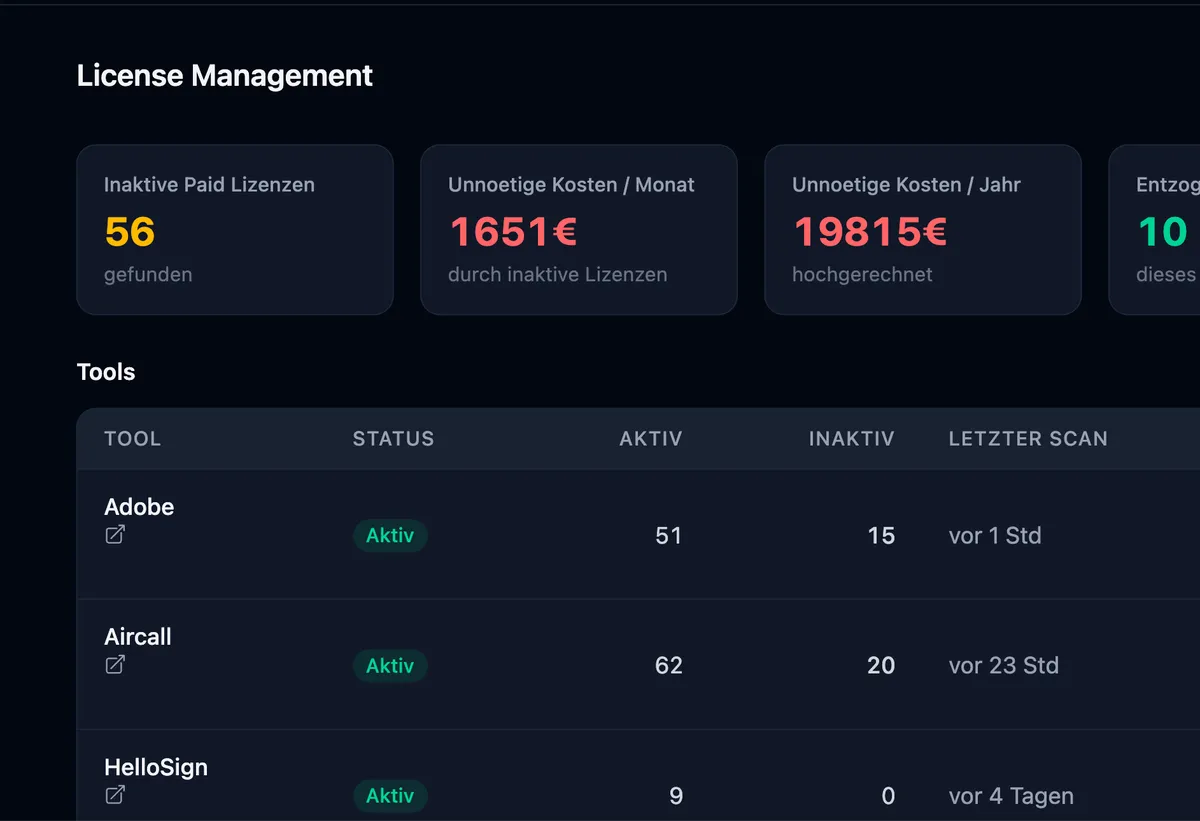Screen dimensions: 1200x821
Task: Expand the Adobe table row
Action: pos(600,535)
